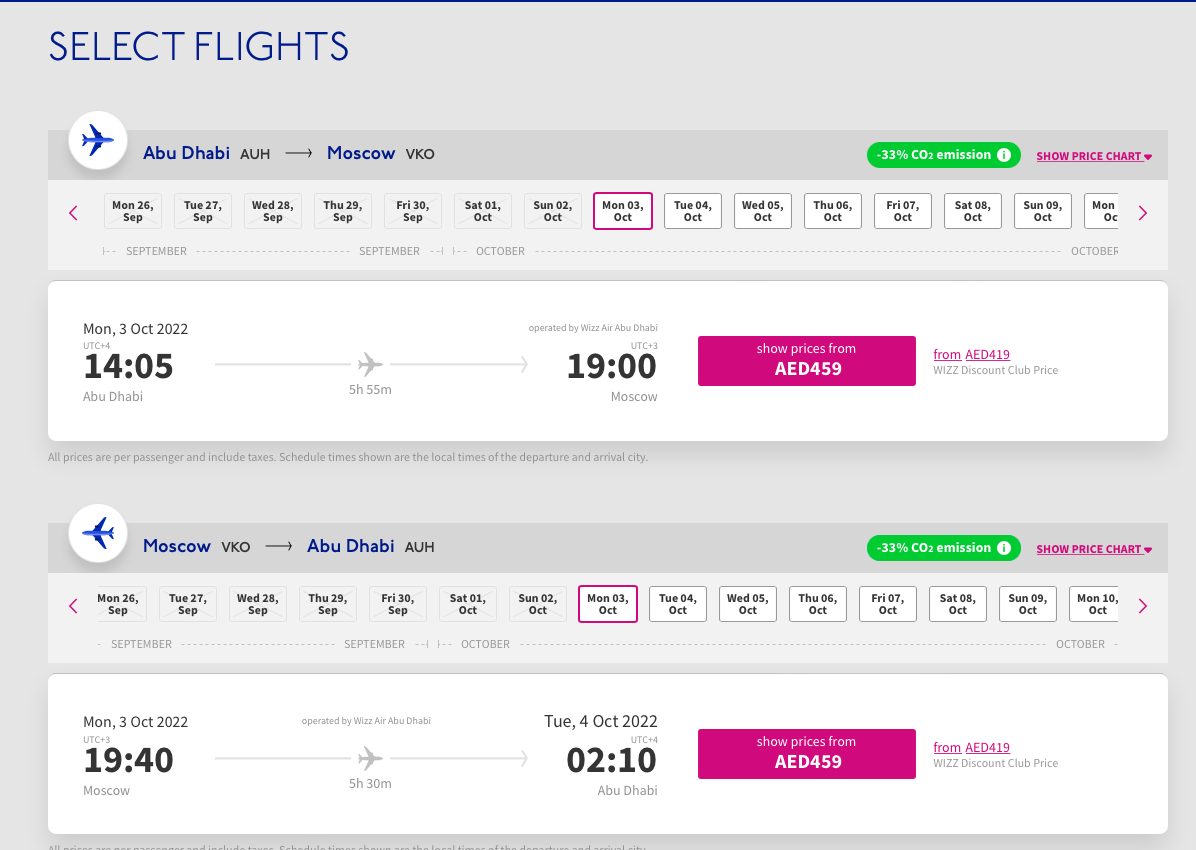Image resolution: width=1196 pixels, height=850 pixels.
Task: Select Wed 05, Oct for return flight
Action: (x=748, y=604)
